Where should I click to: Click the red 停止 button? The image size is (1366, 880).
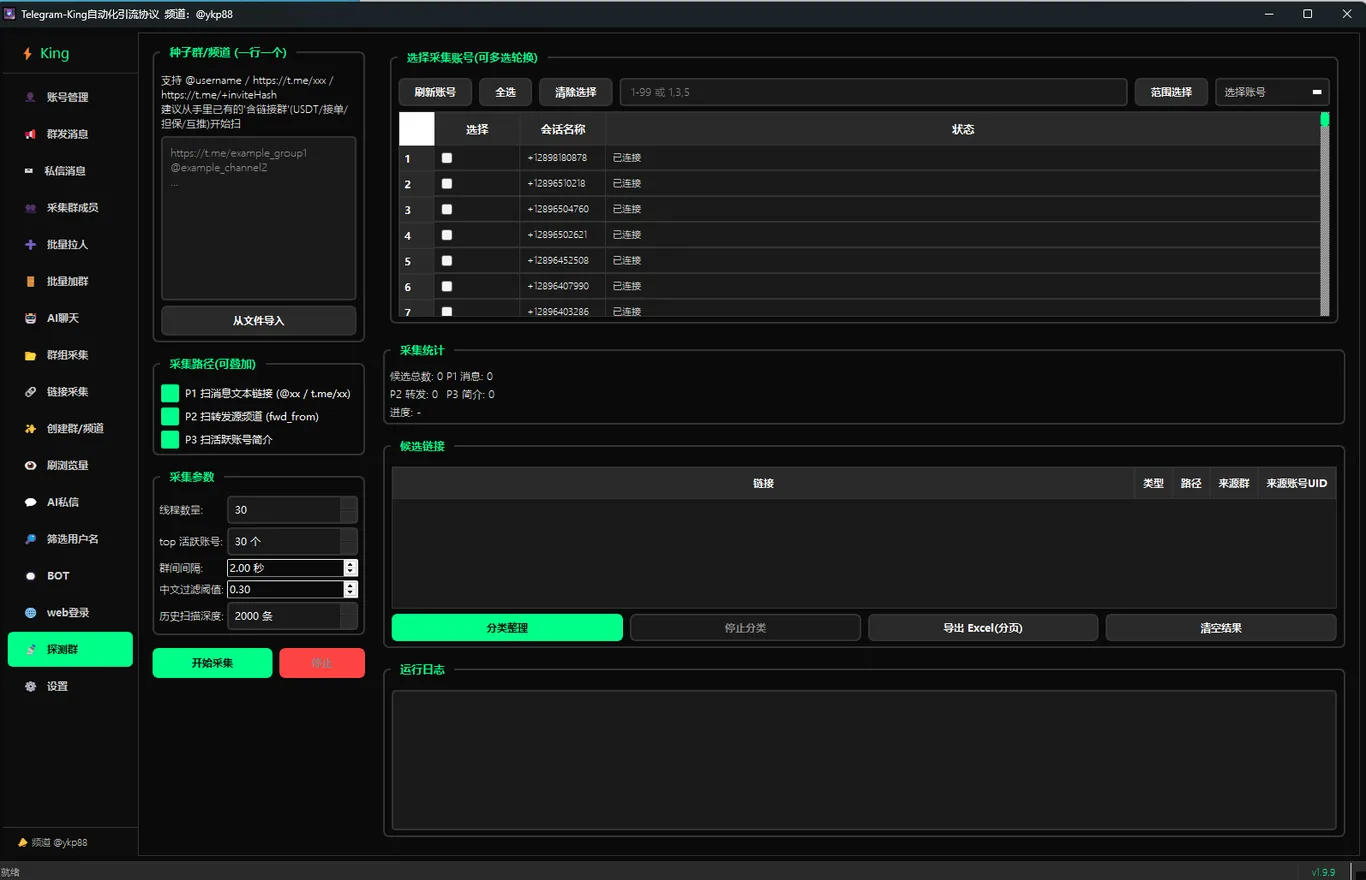click(322, 663)
